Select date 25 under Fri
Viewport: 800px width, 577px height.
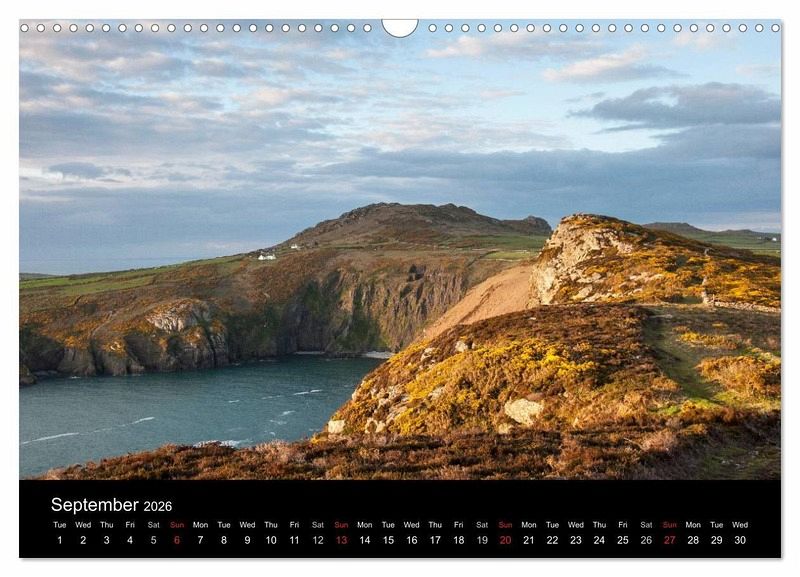coord(623,540)
